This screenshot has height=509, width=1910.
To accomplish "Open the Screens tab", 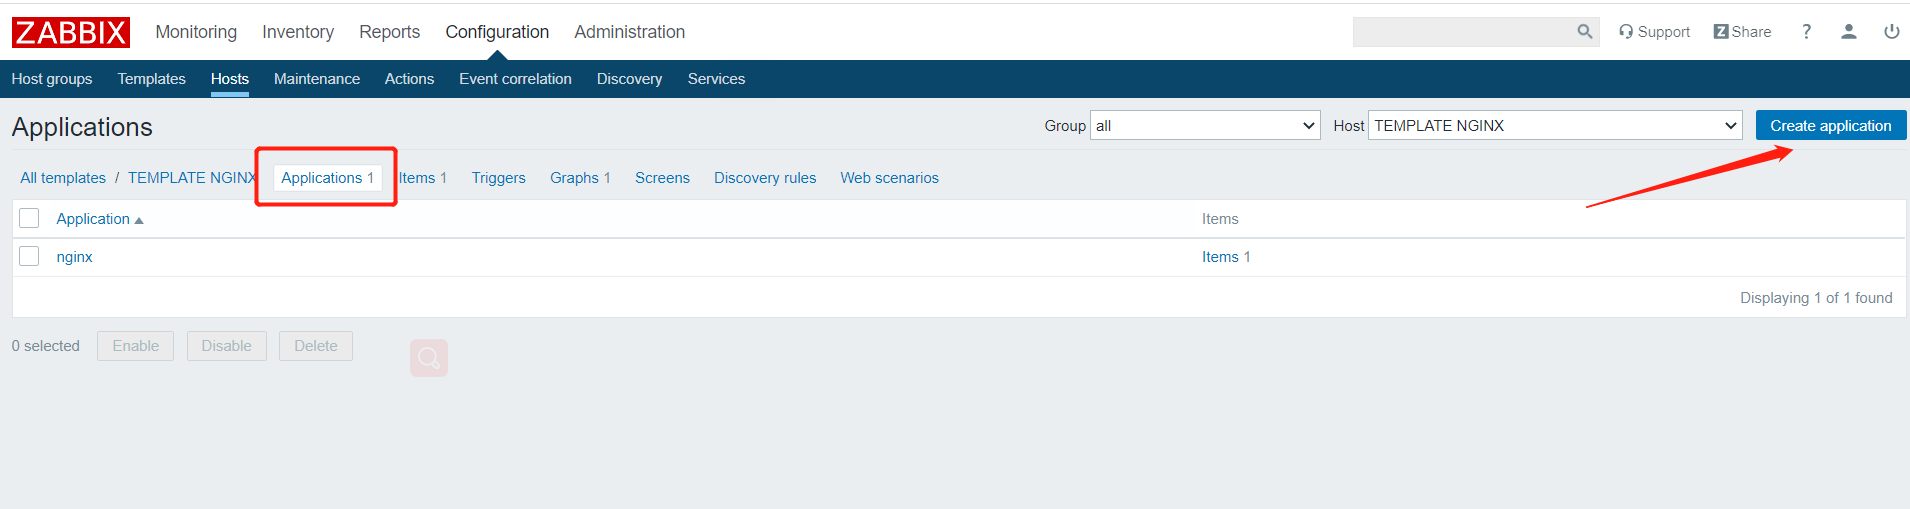I will click(662, 178).
